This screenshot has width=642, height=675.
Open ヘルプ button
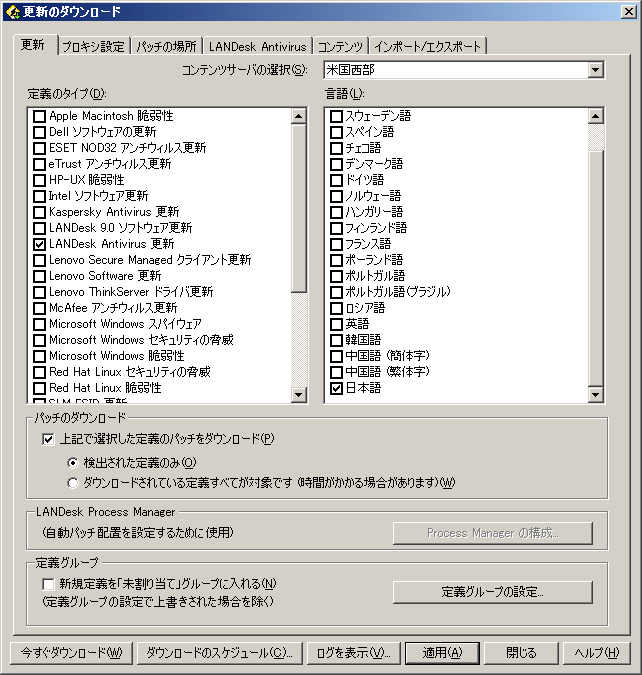[x=596, y=653]
